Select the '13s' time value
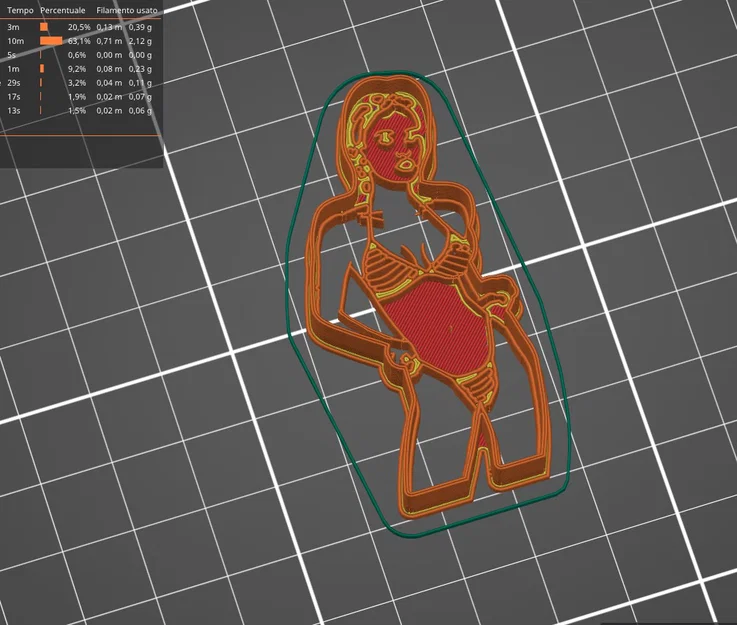 pos(14,110)
